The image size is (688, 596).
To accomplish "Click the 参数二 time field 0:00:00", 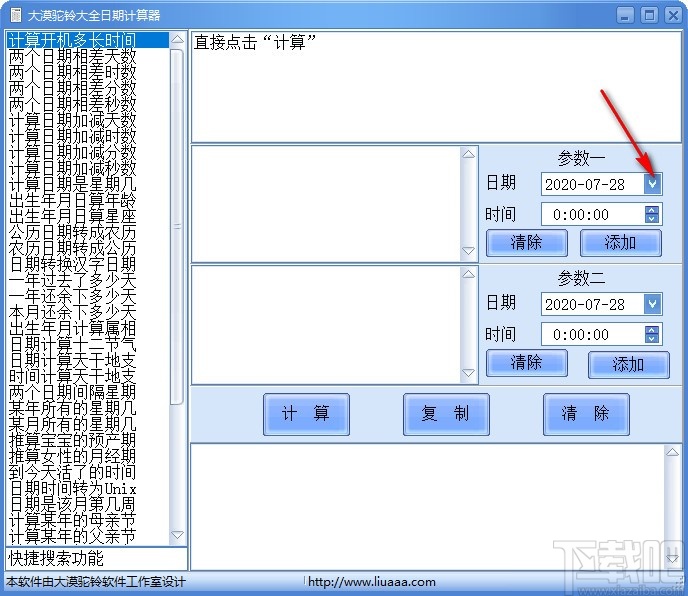I will pyautogui.click(x=593, y=334).
